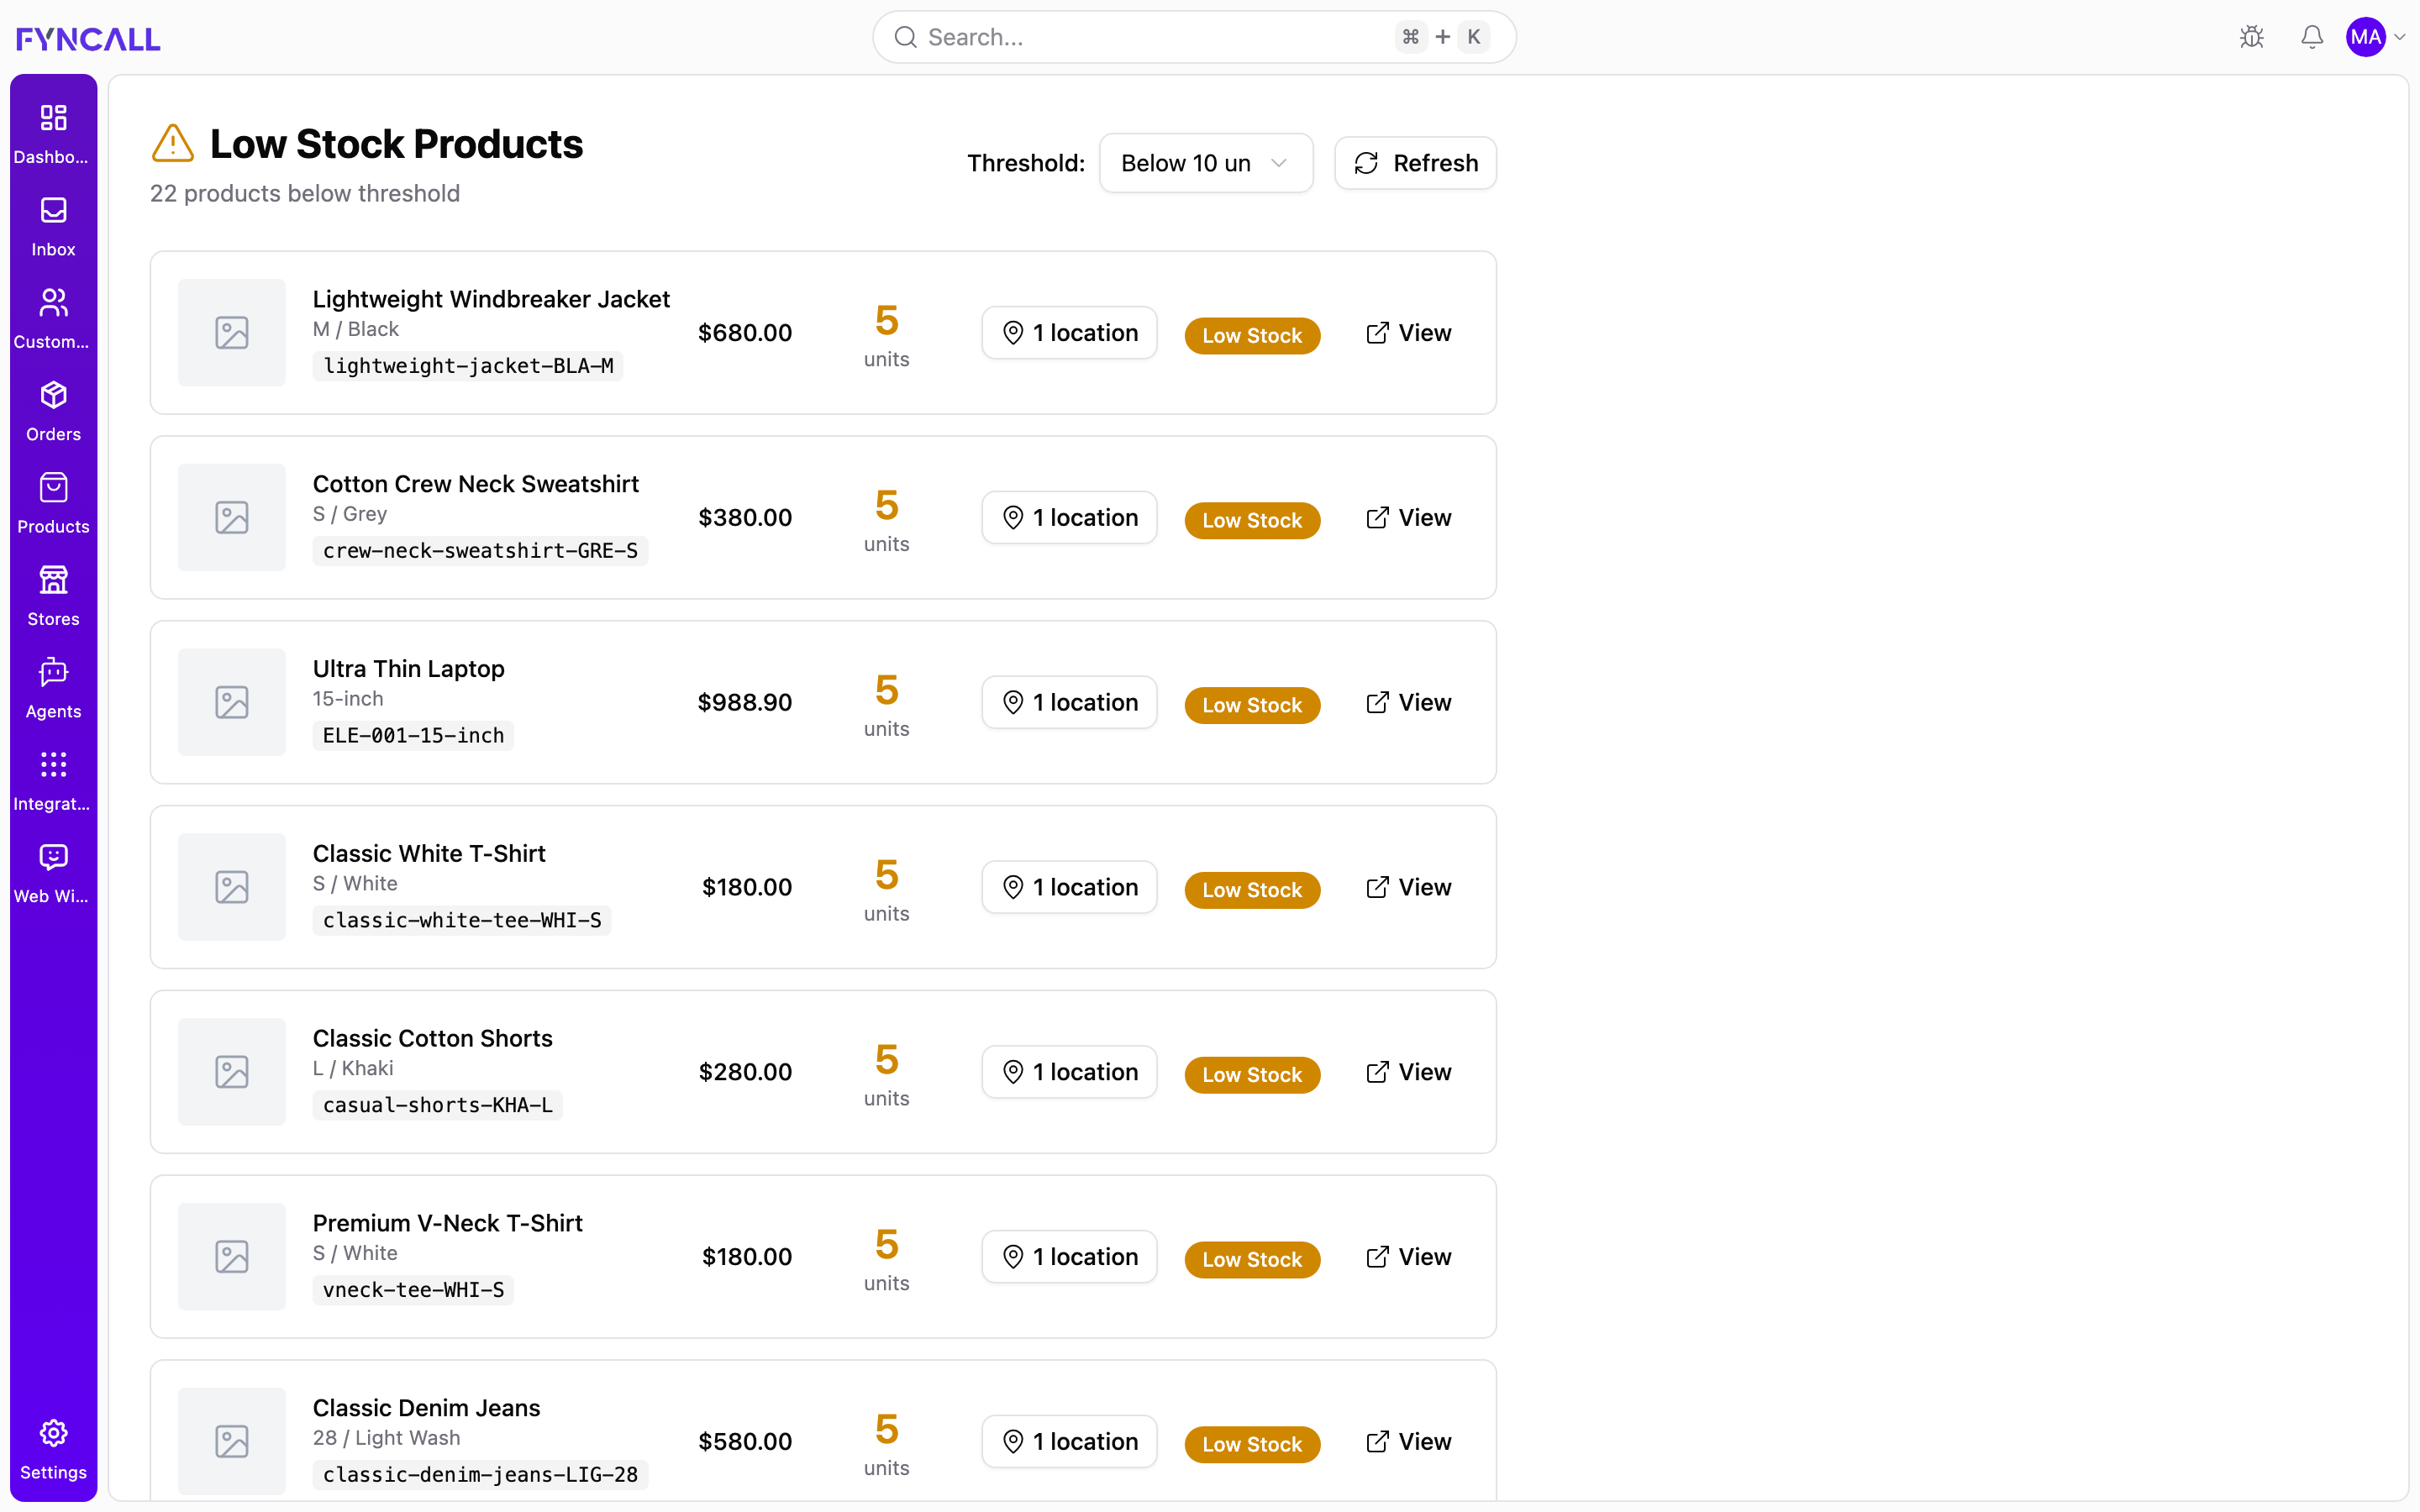
Task: Show locations for Classic Denim Jeans
Action: (x=1069, y=1442)
